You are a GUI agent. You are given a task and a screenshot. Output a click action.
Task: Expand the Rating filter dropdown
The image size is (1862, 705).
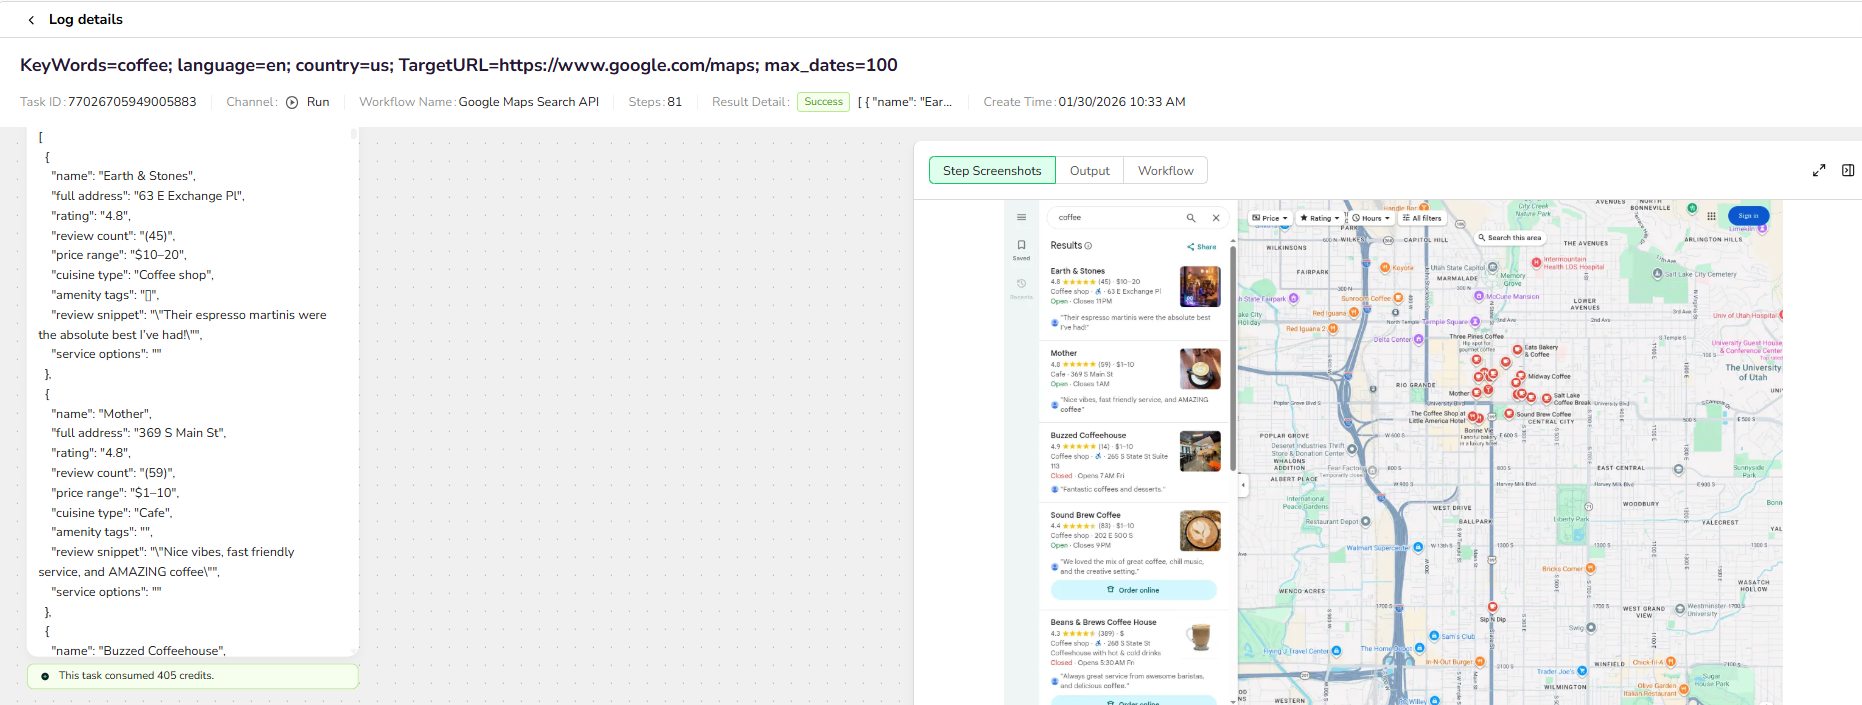[x=1320, y=218]
